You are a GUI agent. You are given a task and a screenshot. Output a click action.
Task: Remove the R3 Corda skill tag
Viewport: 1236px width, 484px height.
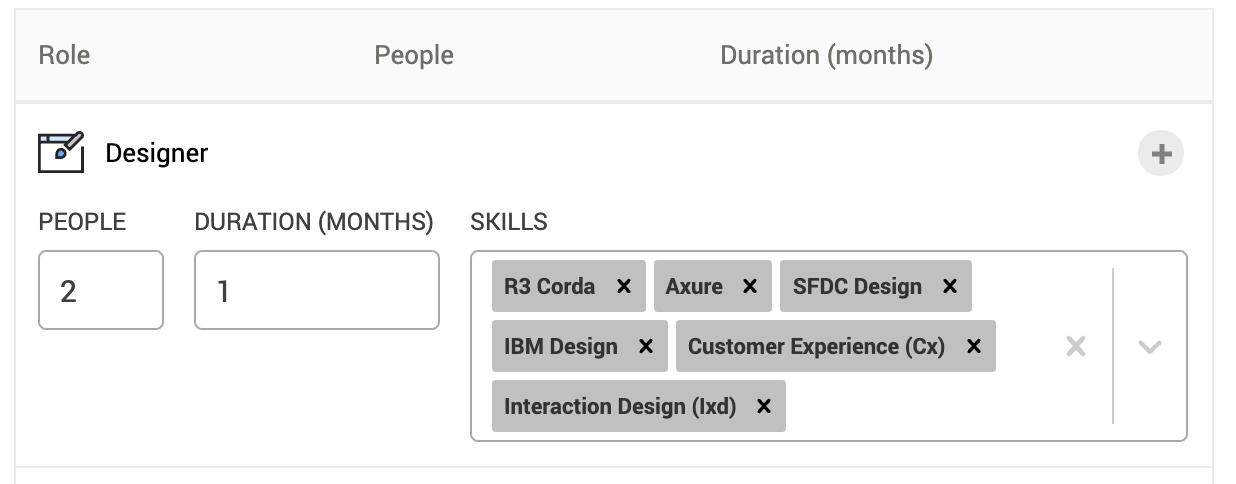[624, 287]
